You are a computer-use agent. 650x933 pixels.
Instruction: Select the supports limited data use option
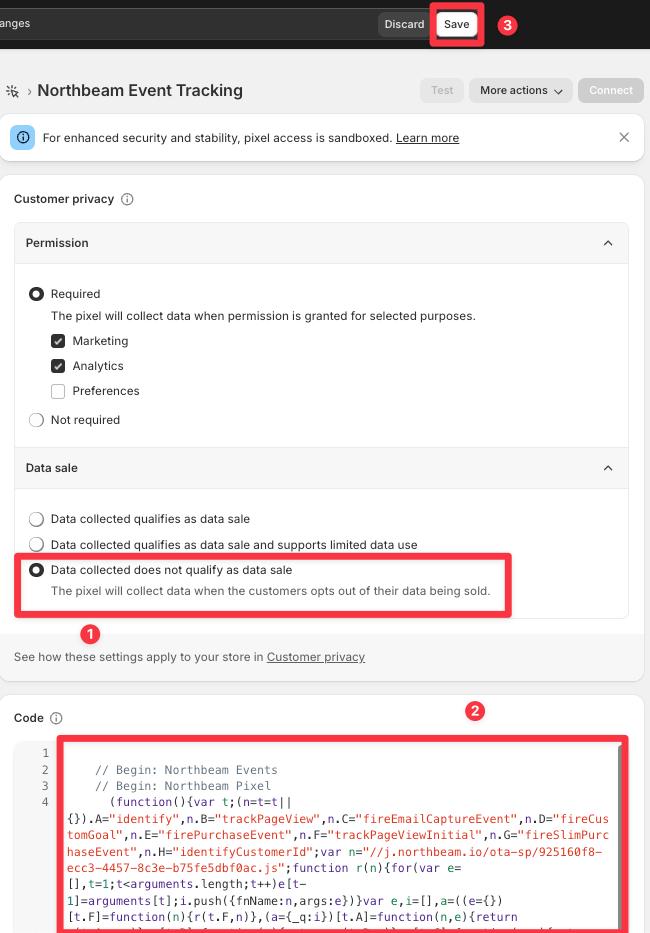click(36, 544)
